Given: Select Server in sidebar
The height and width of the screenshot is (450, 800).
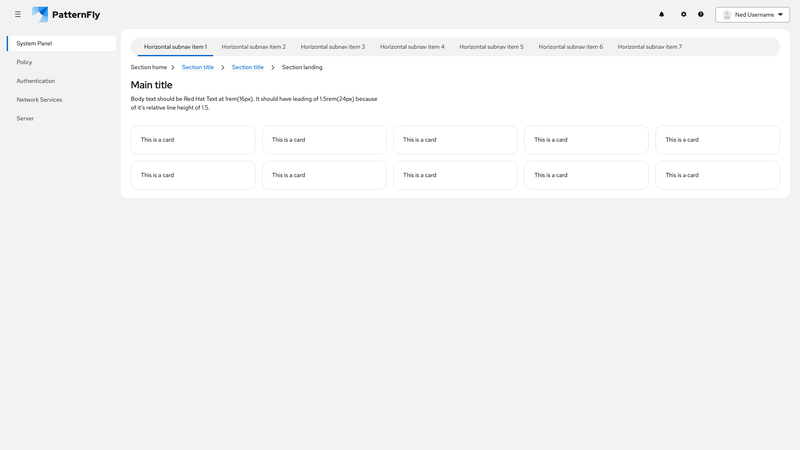Looking at the screenshot, I should [61, 118].
